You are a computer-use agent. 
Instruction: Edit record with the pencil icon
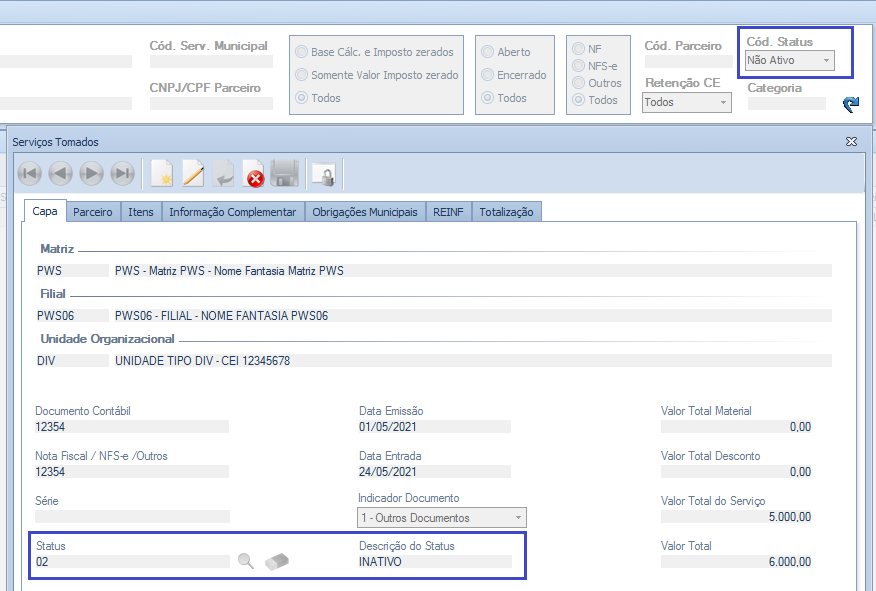coord(193,174)
